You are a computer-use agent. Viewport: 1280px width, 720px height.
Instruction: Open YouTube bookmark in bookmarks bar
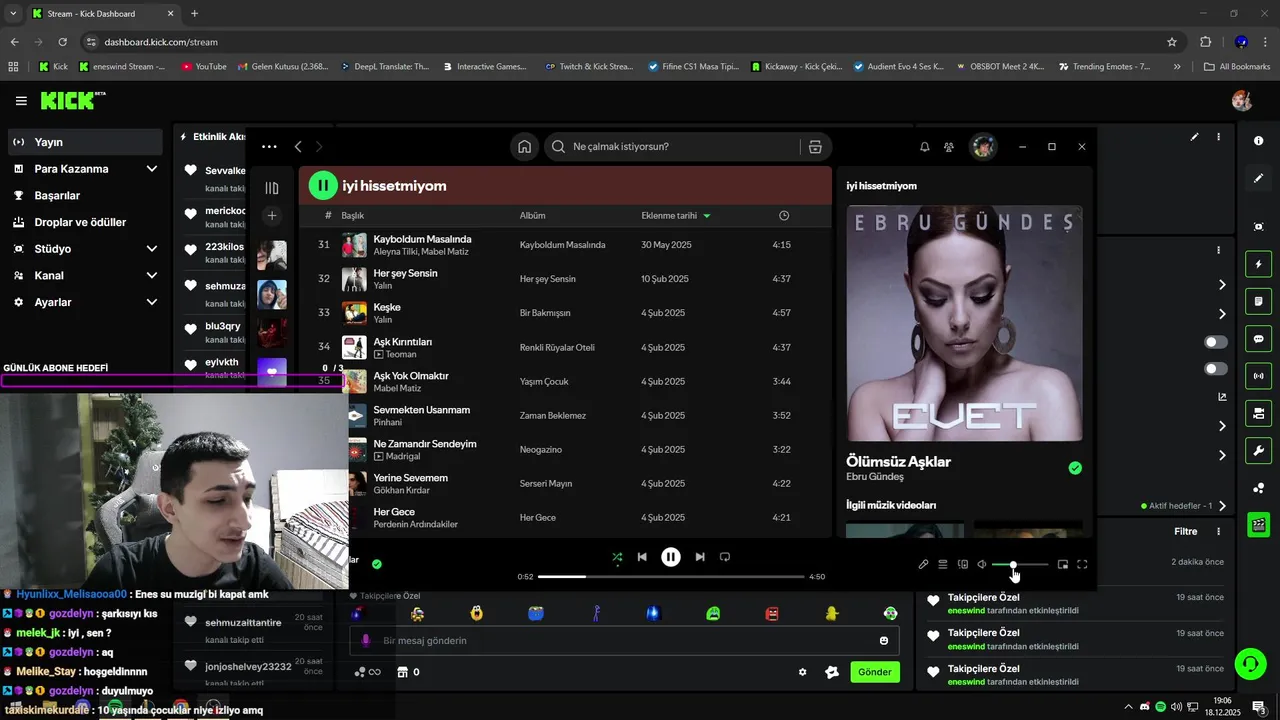(x=204, y=67)
